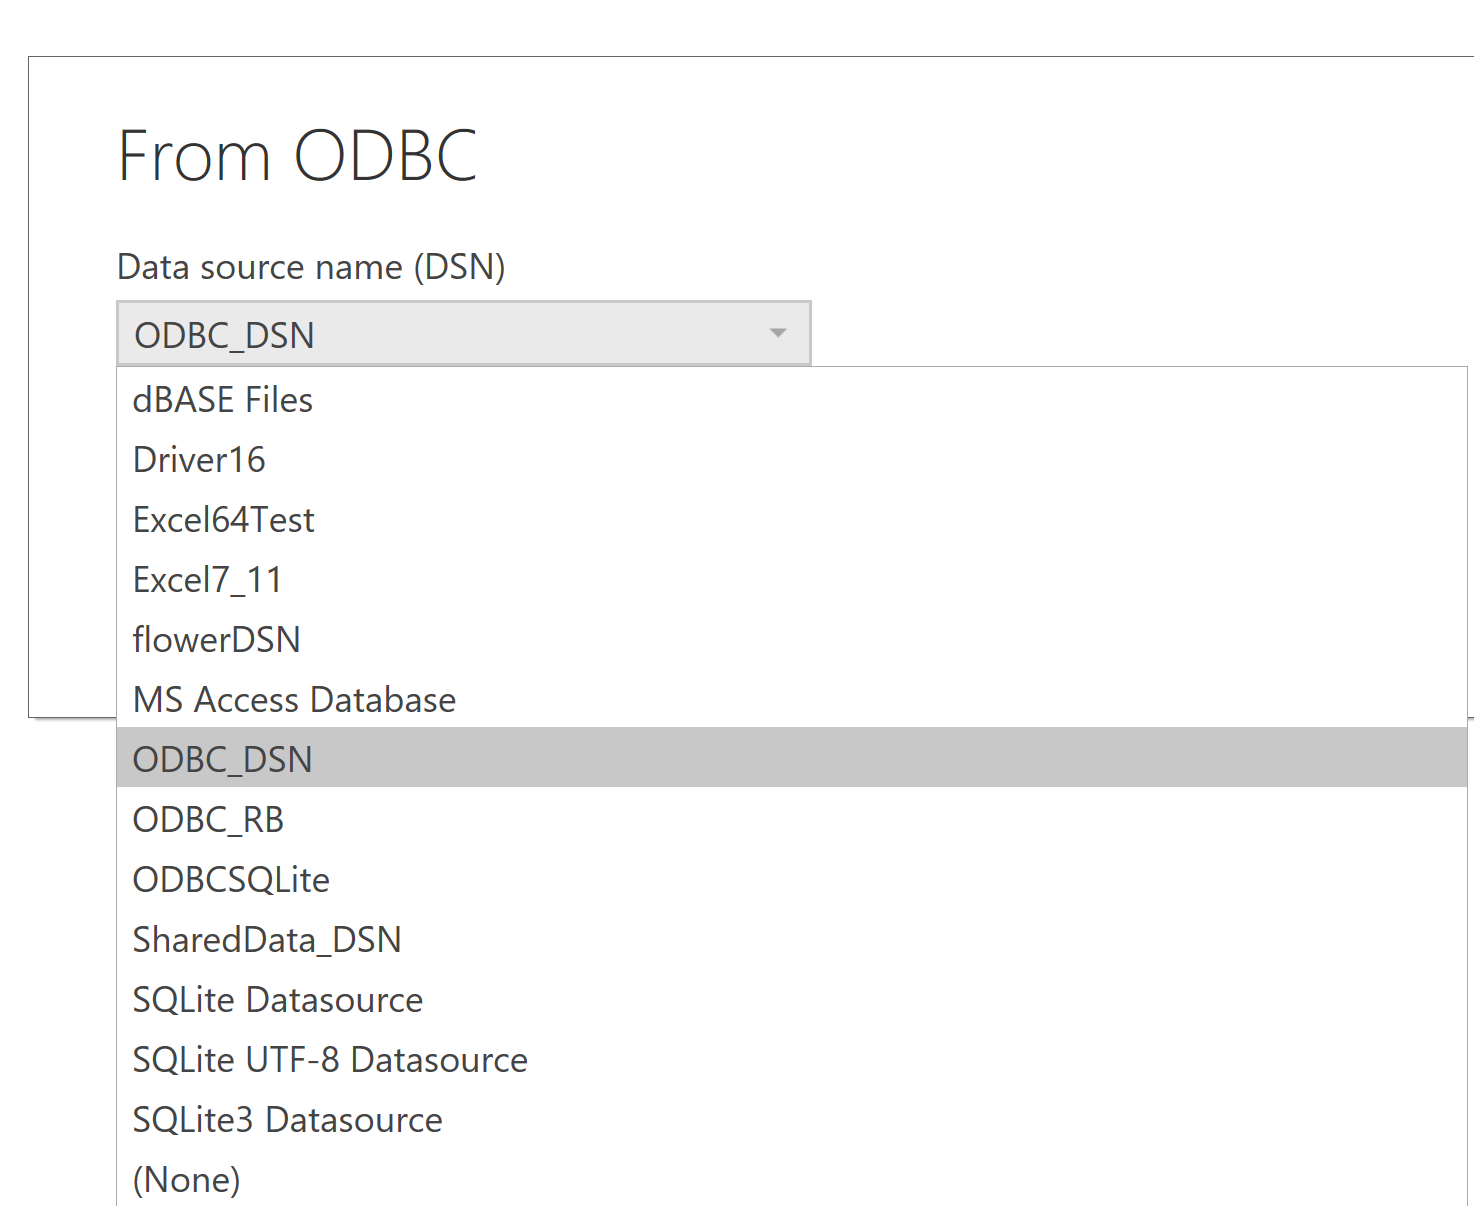Choose the (None) option at the bottom
This screenshot has height=1206, width=1474.
(186, 1179)
